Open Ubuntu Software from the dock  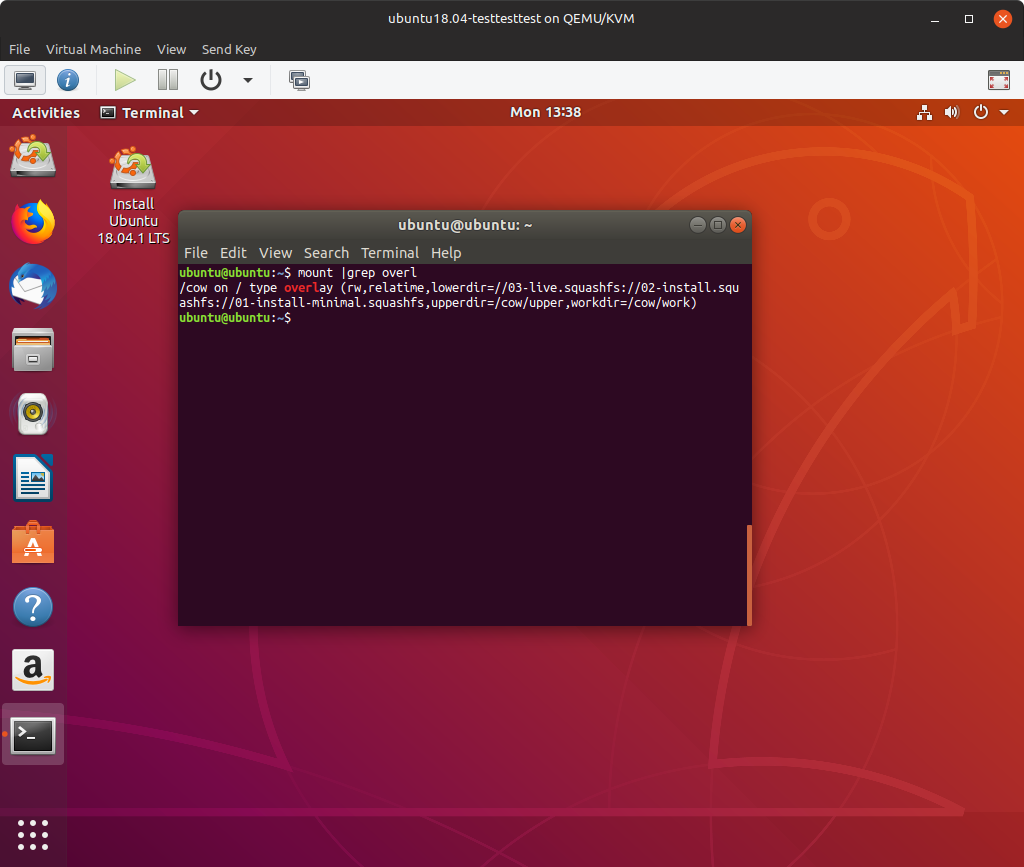(33, 543)
